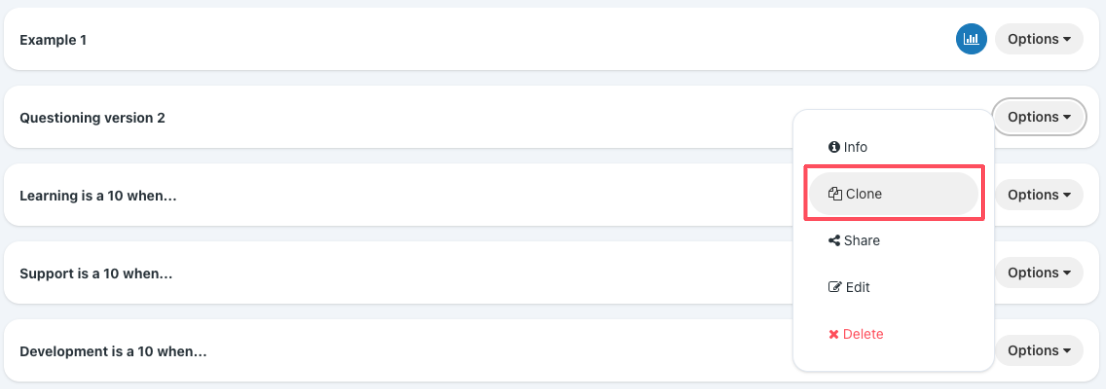Click the Development is a 10 when row
1106x389 pixels.
click(553, 350)
